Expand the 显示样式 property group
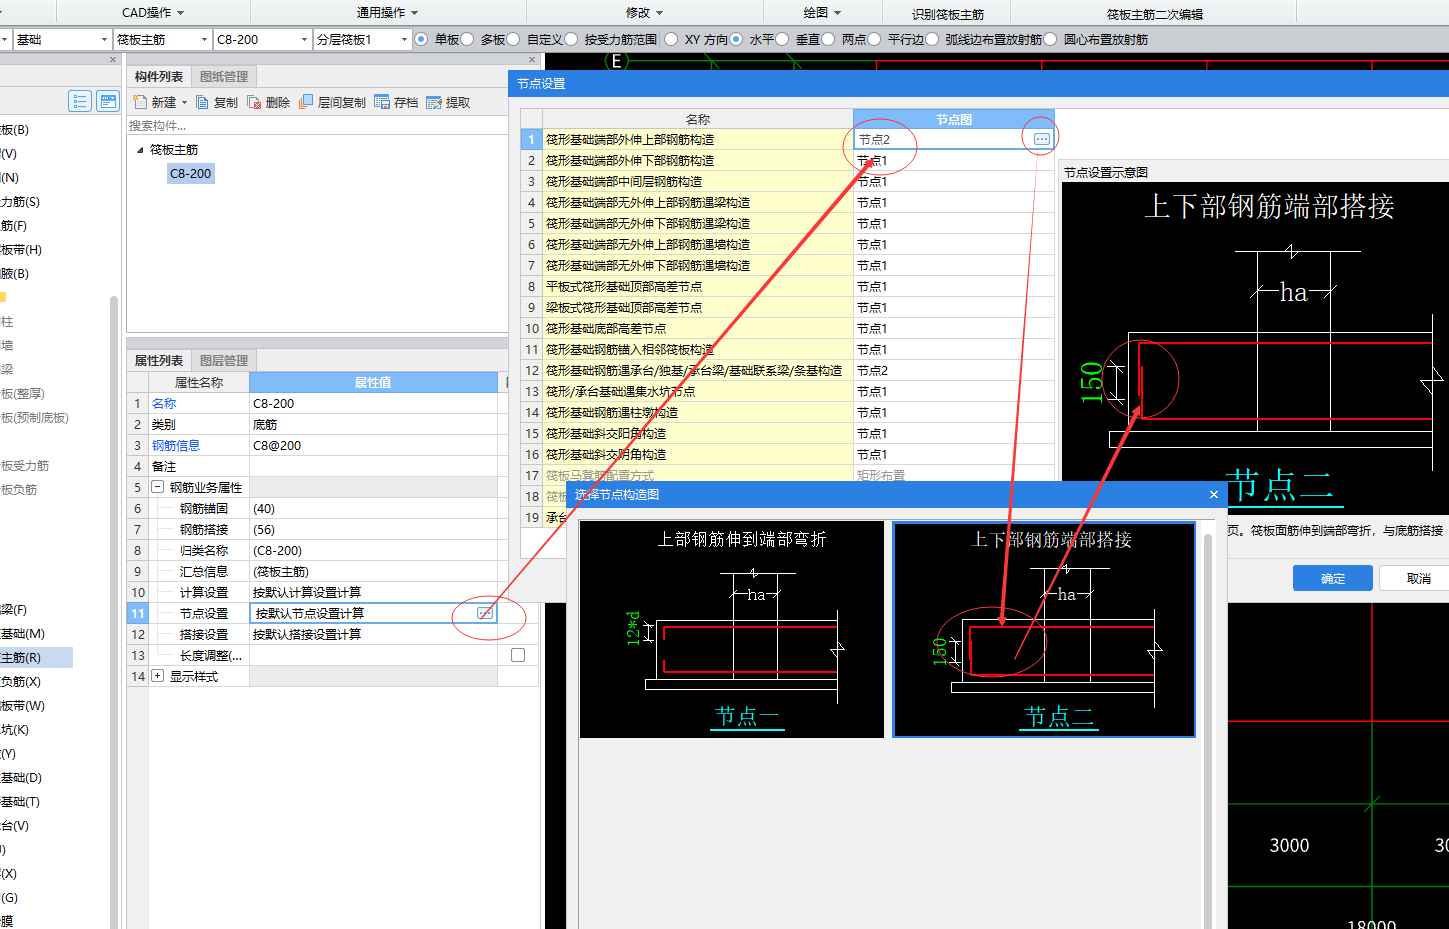This screenshot has height=929, width=1449. tap(158, 676)
